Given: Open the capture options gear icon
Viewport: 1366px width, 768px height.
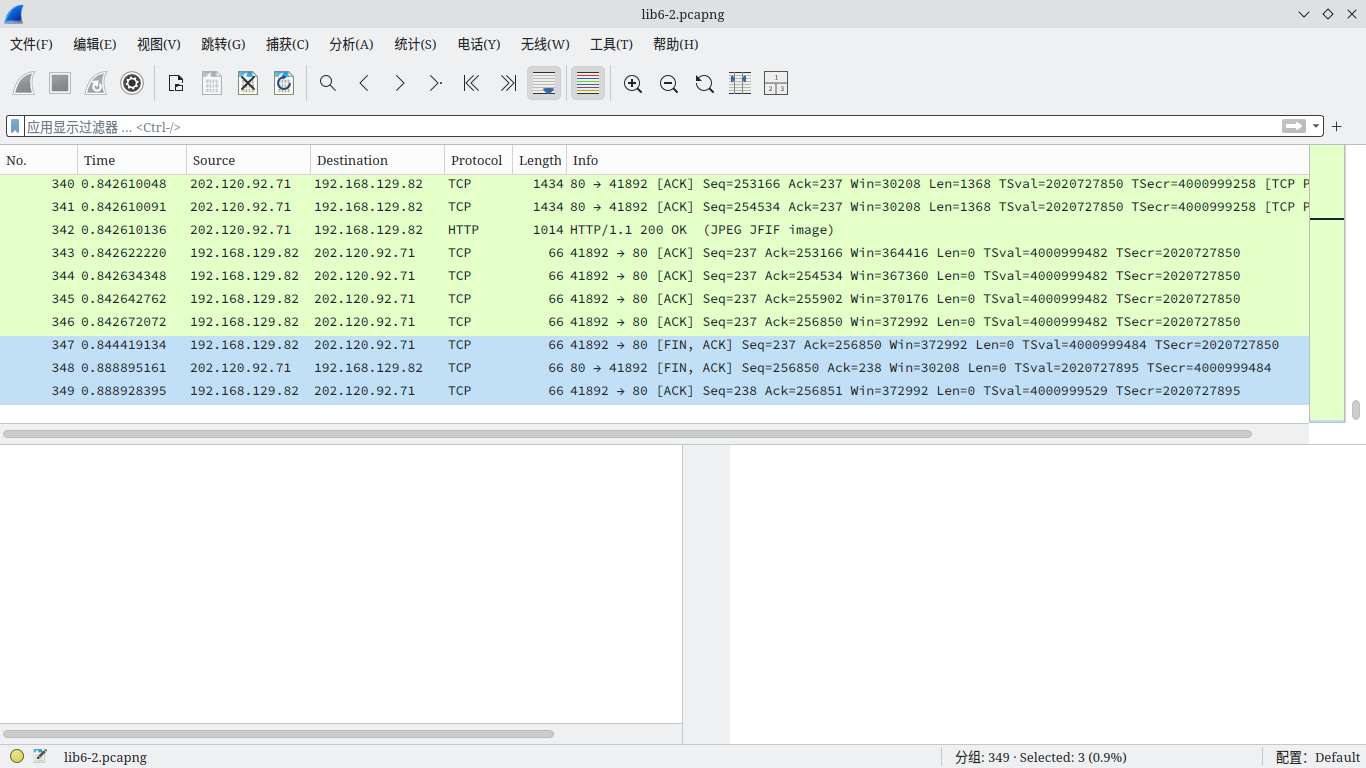Looking at the screenshot, I should pyautogui.click(x=132, y=84).
